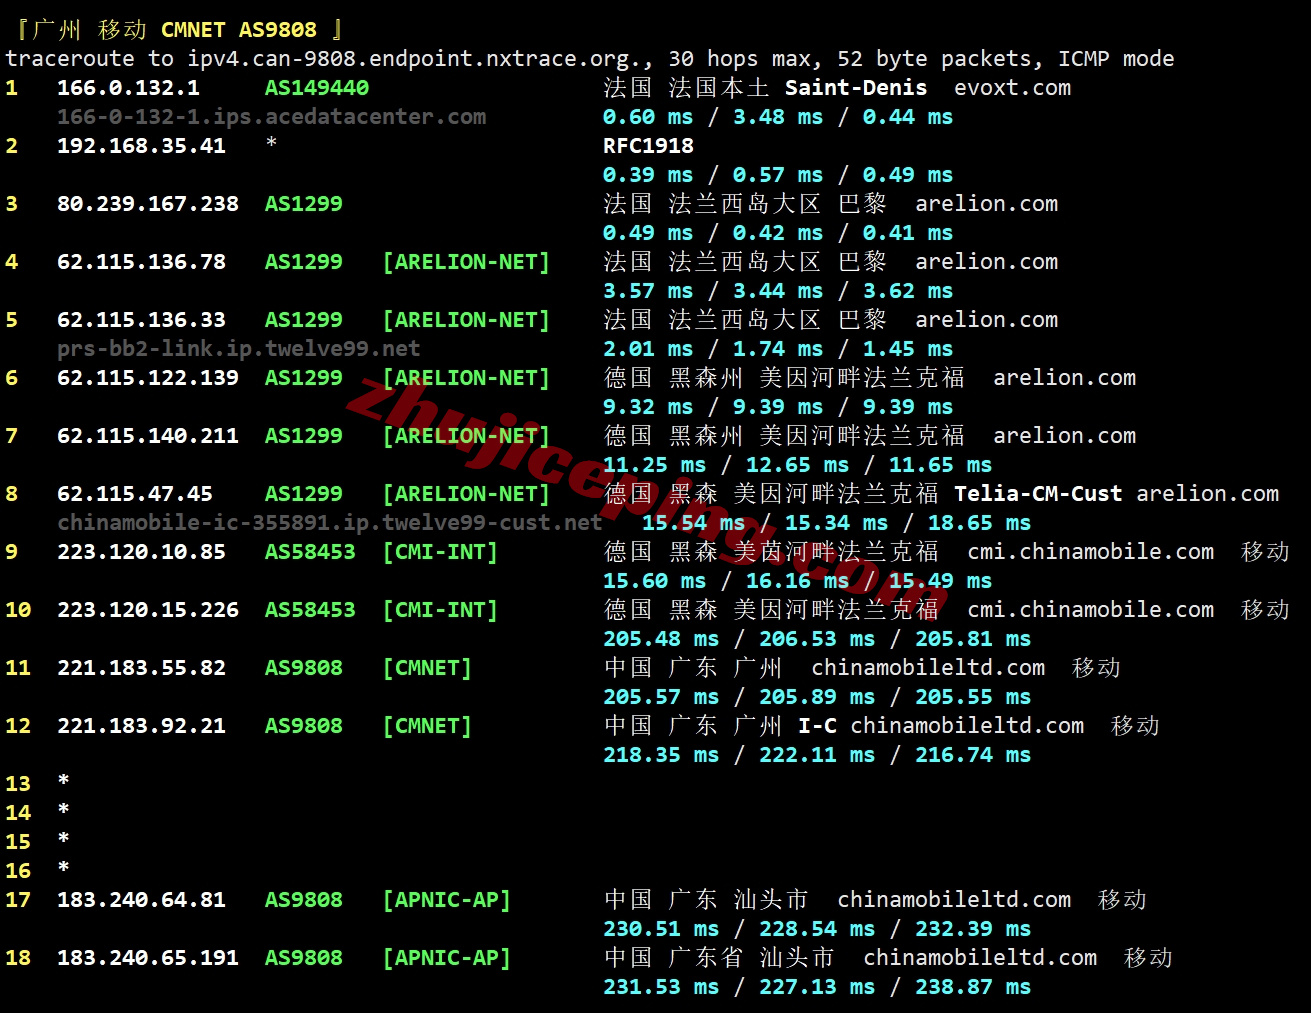Select Telia-CM-Cust label on hop 8
Image resolution: width=1311 pixels, height=1013 pixels.
click(x=1038, y=494)
